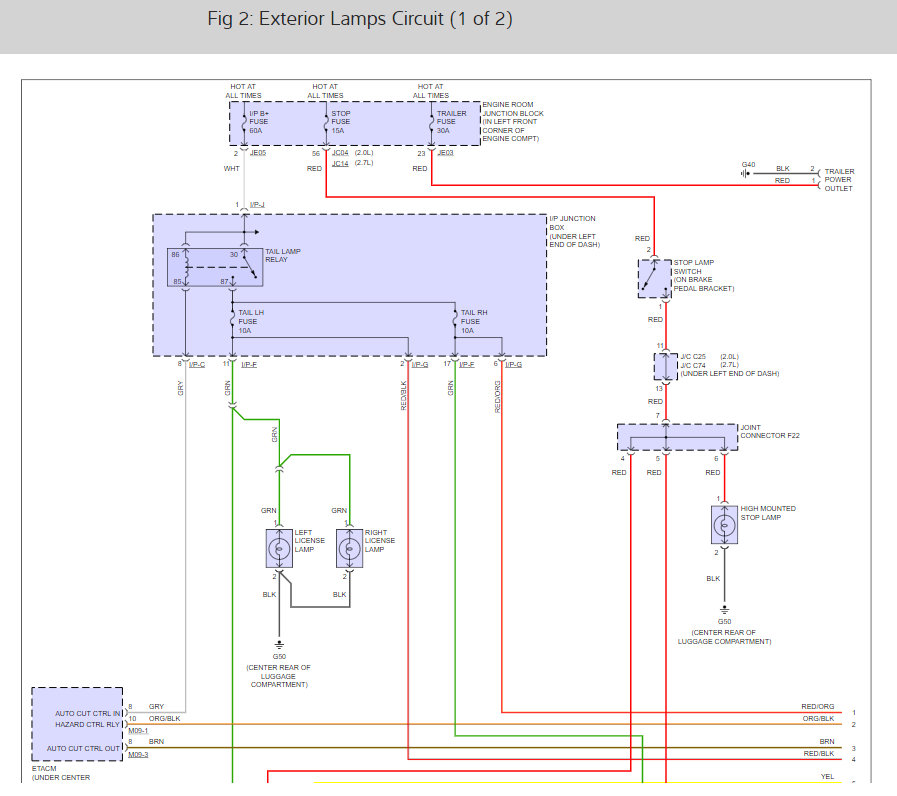Click the G50 ground symbol below license lamps
The width and height of the screenshot is (897, 796).
pos(279,644)
